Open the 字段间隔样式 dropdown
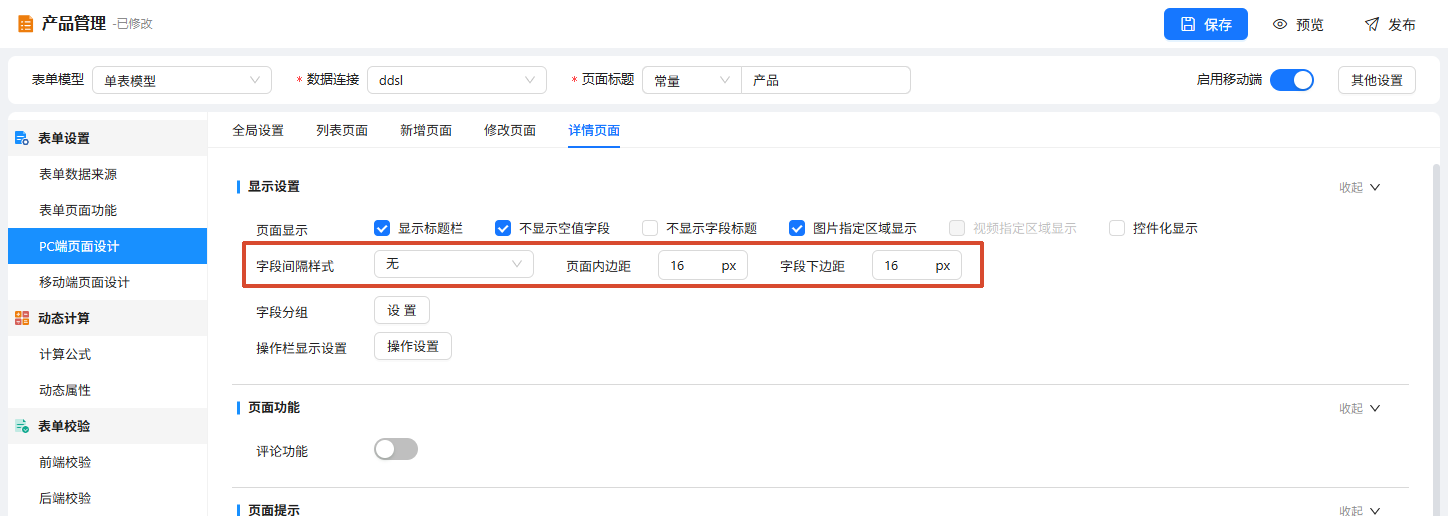This screenshot has width=1448, height=516. click(x=454, y=264)
